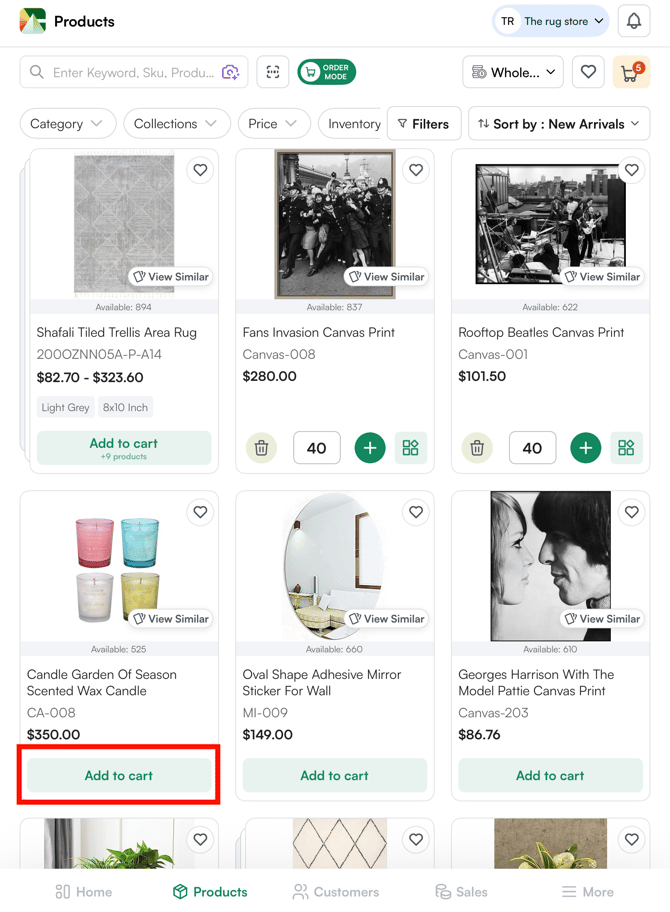Open the Sort by New Arrivals dropdown
The image size is (670, 912).
tap(559, 124)
